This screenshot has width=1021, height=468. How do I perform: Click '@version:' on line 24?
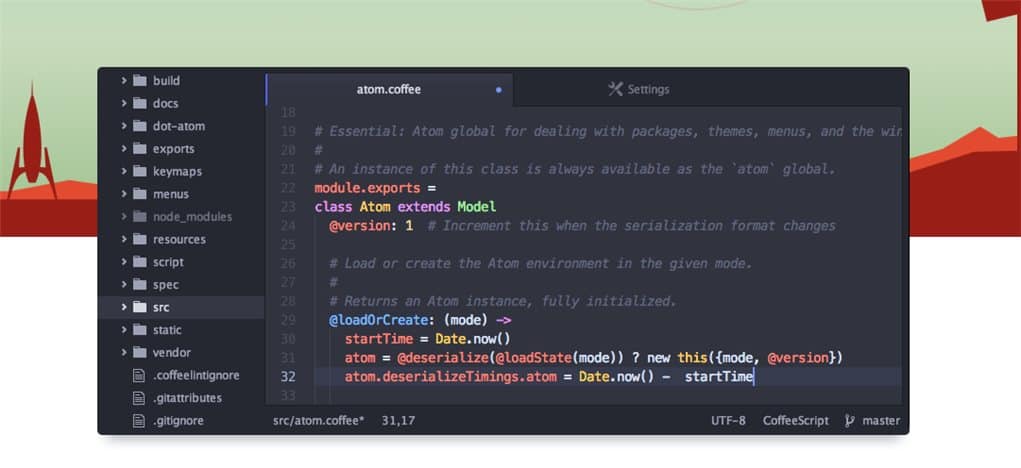pos(363,226)
